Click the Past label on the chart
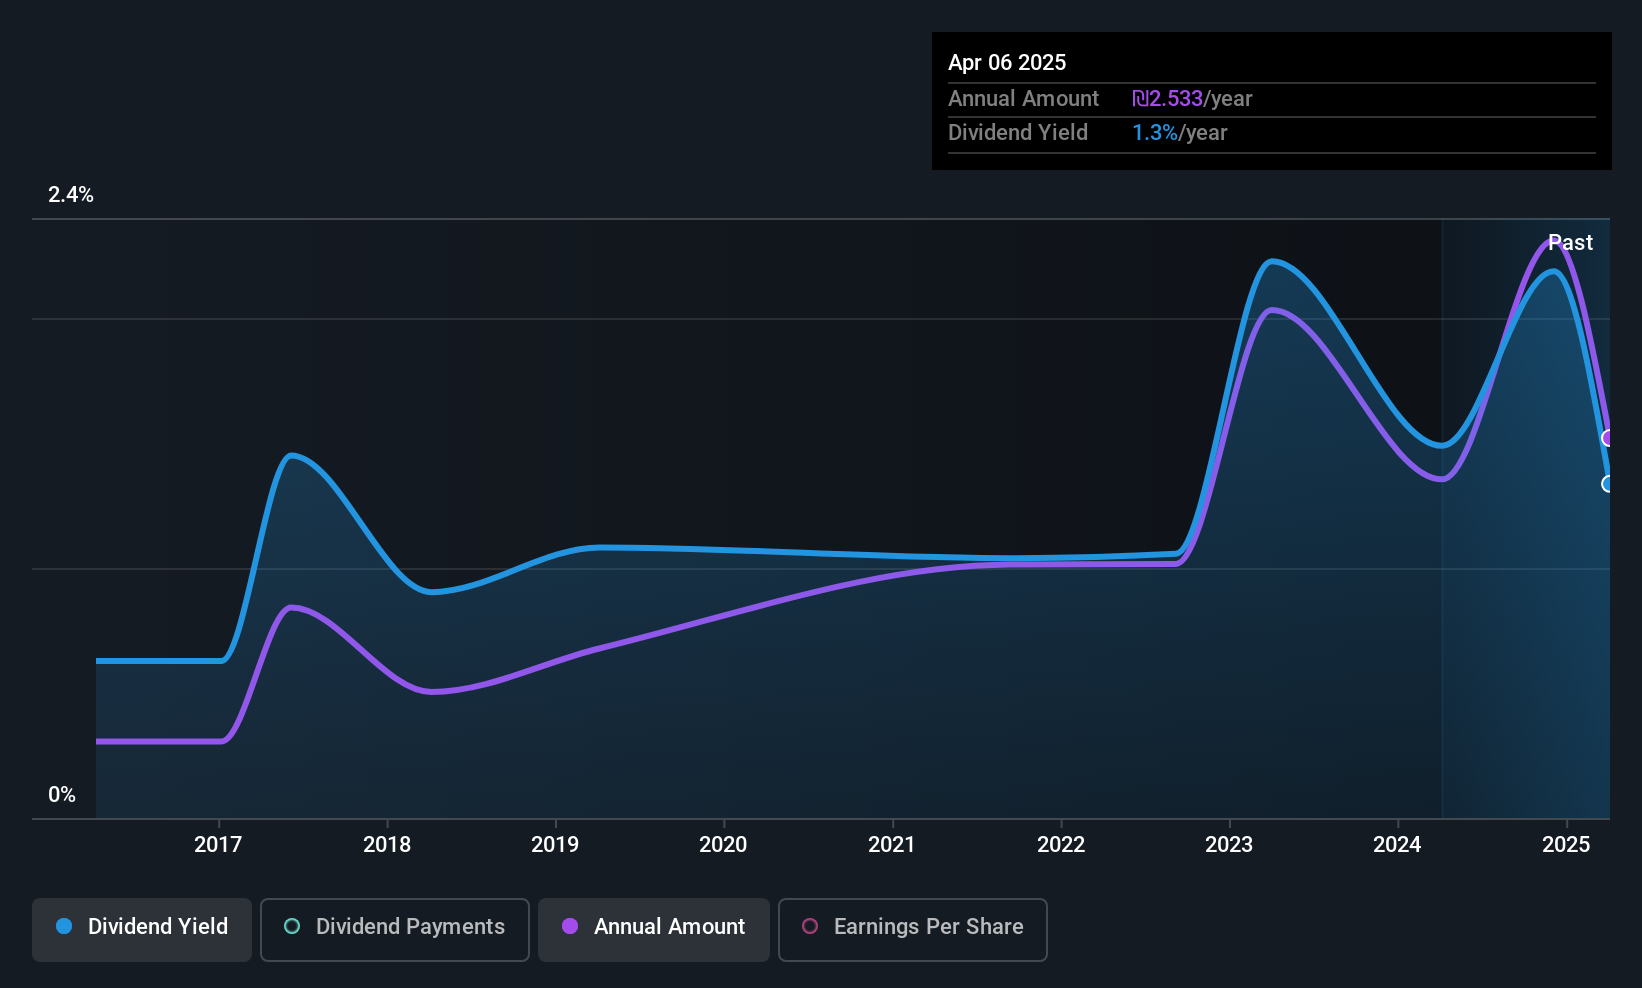Screen dimensions: 1642x988 [x=1570, y=243]
